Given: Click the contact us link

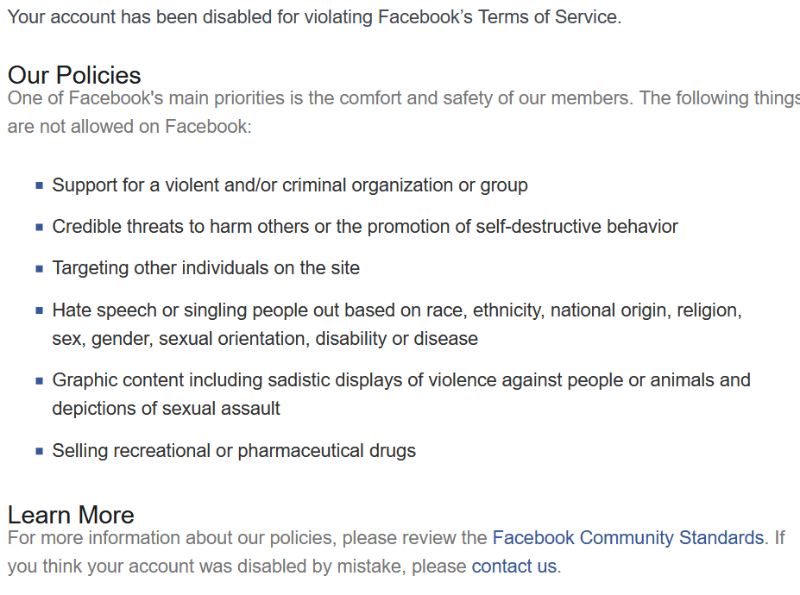Looking at the screenshot, I should click(x=514, y=566).
